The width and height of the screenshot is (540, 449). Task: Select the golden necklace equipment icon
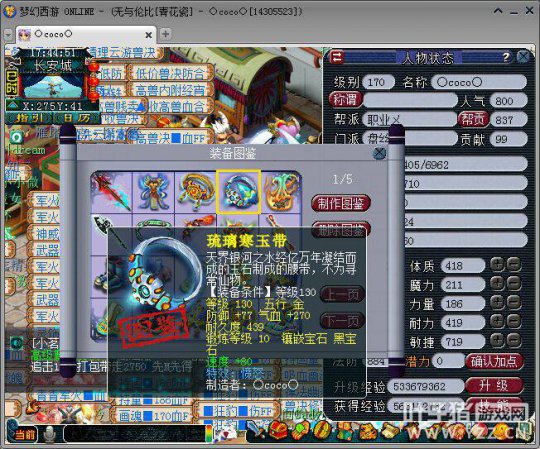(x=196, y=192)
